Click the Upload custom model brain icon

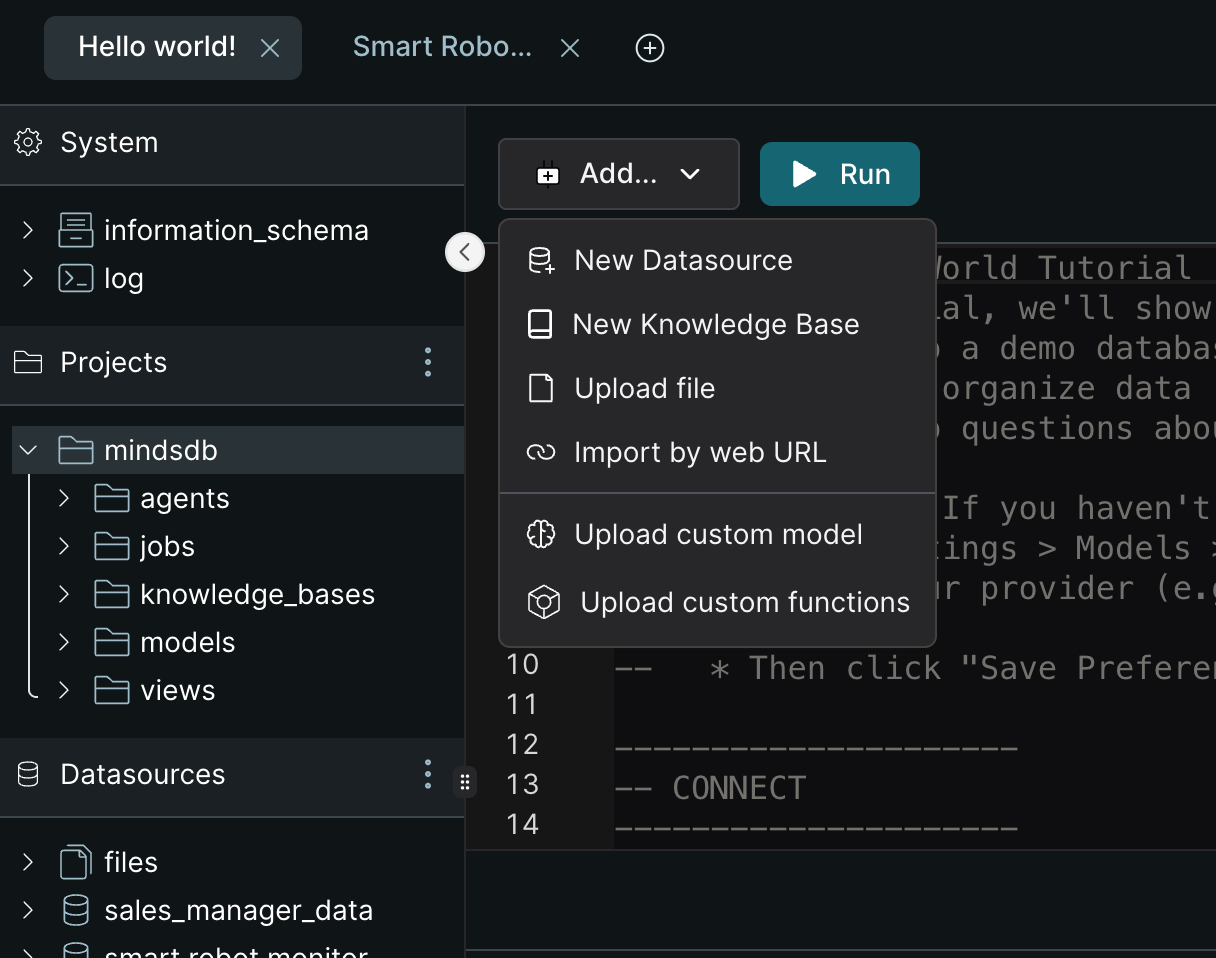[540, 534]
